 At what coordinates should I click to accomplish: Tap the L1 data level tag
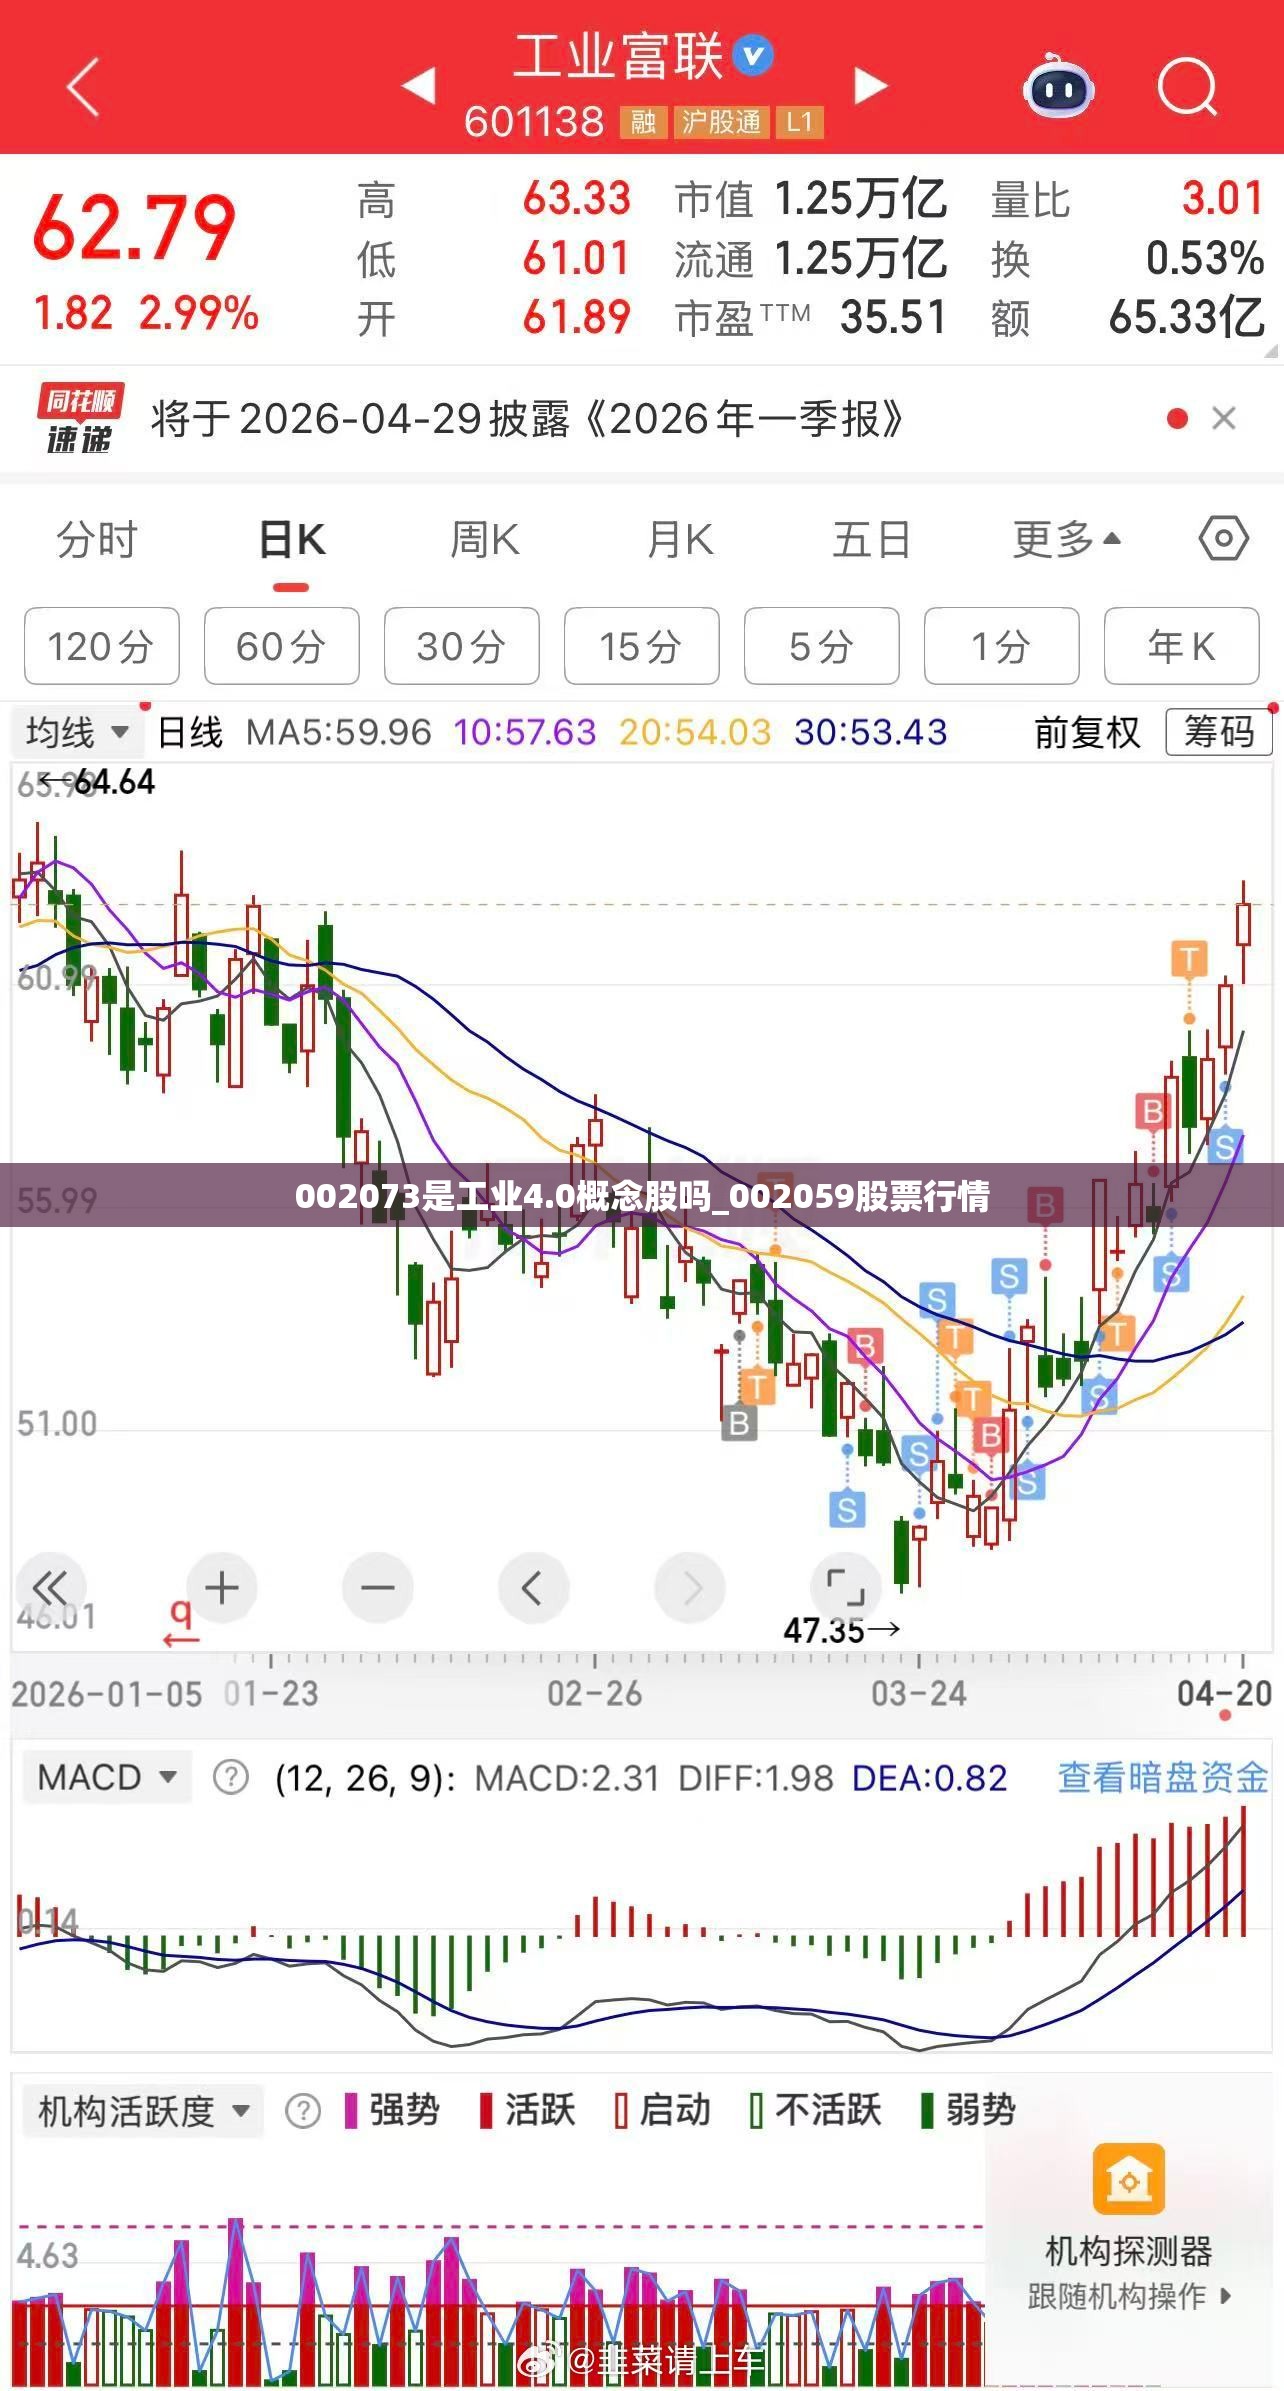tap(799, 123)
